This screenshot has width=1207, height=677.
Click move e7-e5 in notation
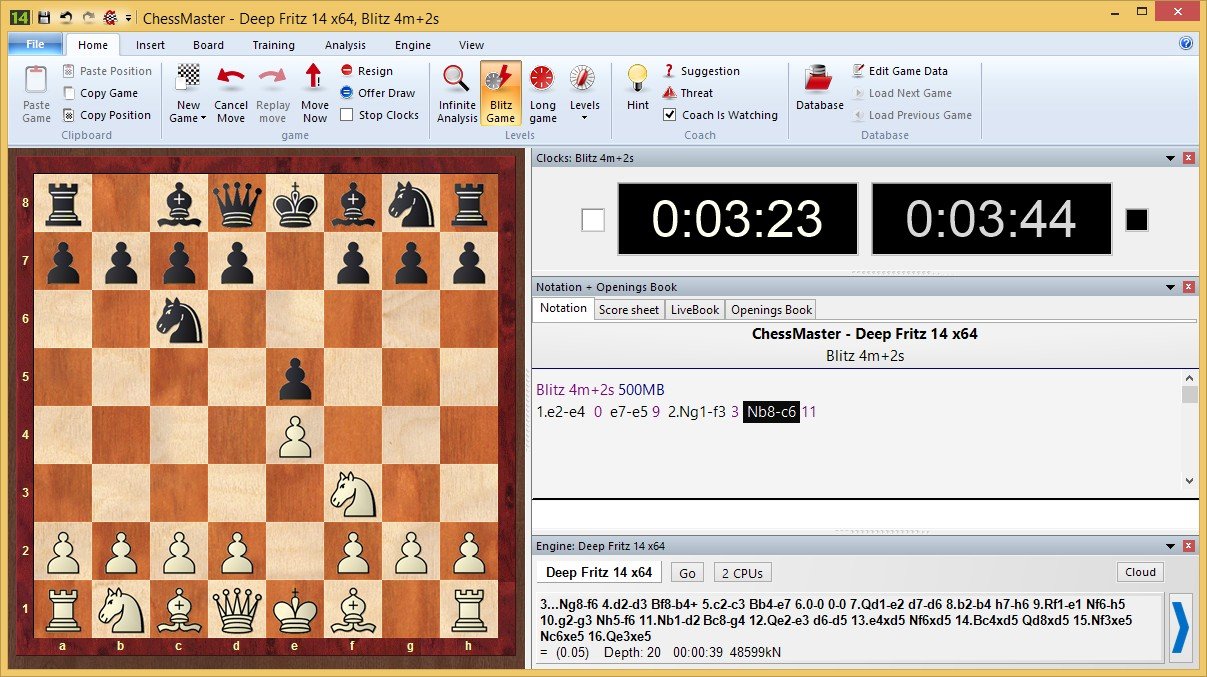tap(628, 412)
